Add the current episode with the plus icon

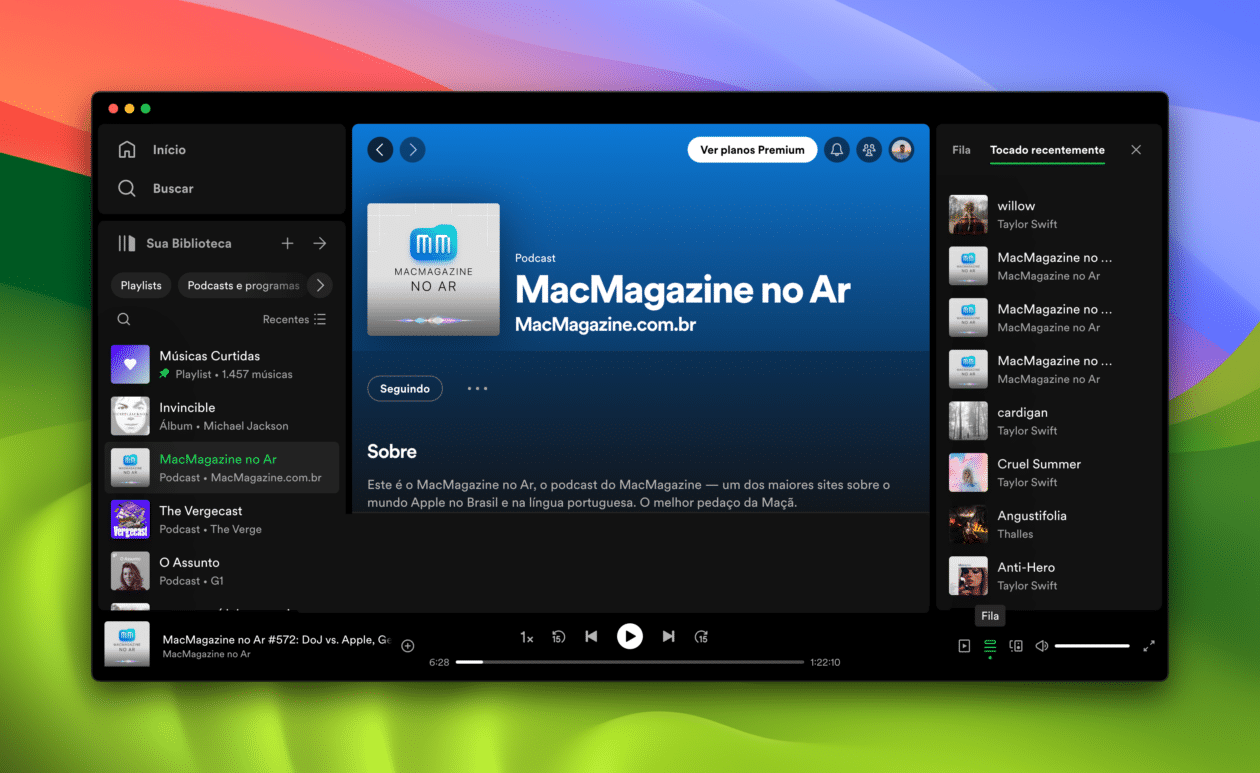pyautogui.click(x=407, y=646)
